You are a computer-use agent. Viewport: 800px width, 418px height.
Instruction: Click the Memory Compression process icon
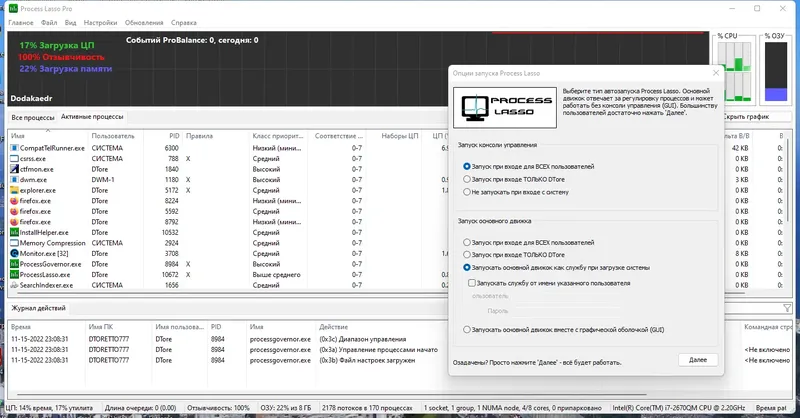14,243
